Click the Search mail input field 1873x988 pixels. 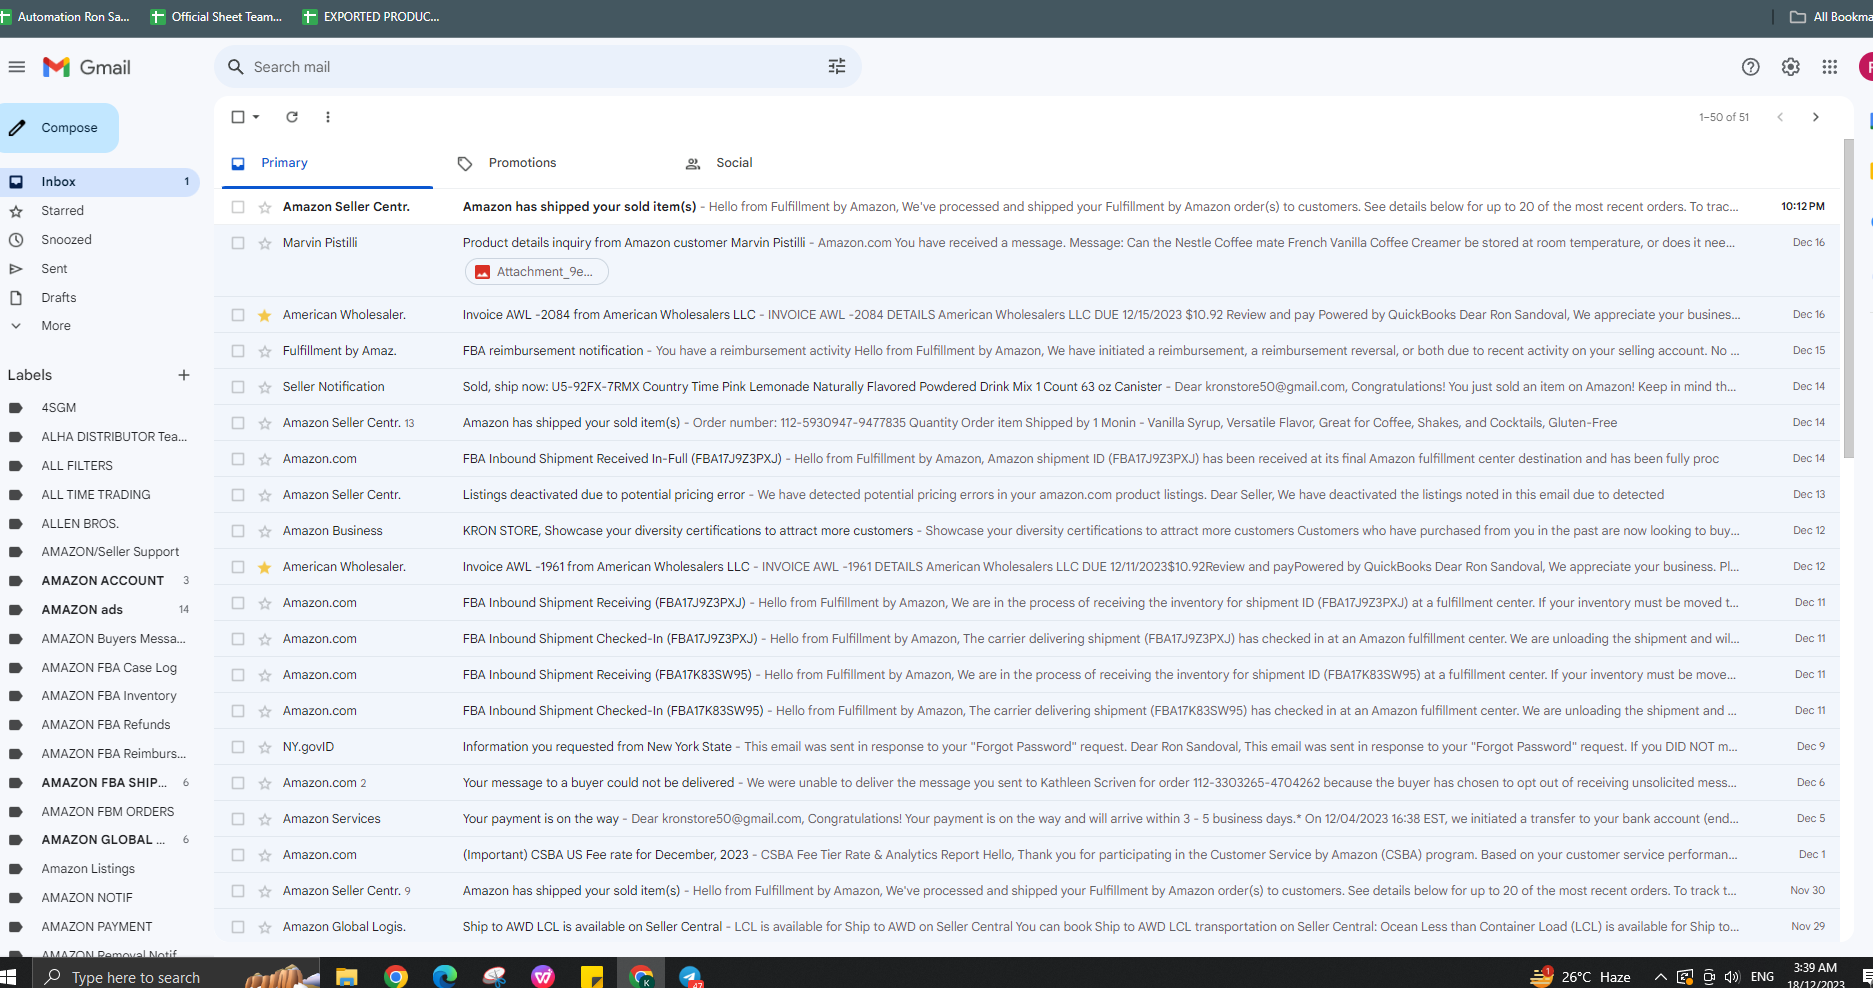pos(538,67)
